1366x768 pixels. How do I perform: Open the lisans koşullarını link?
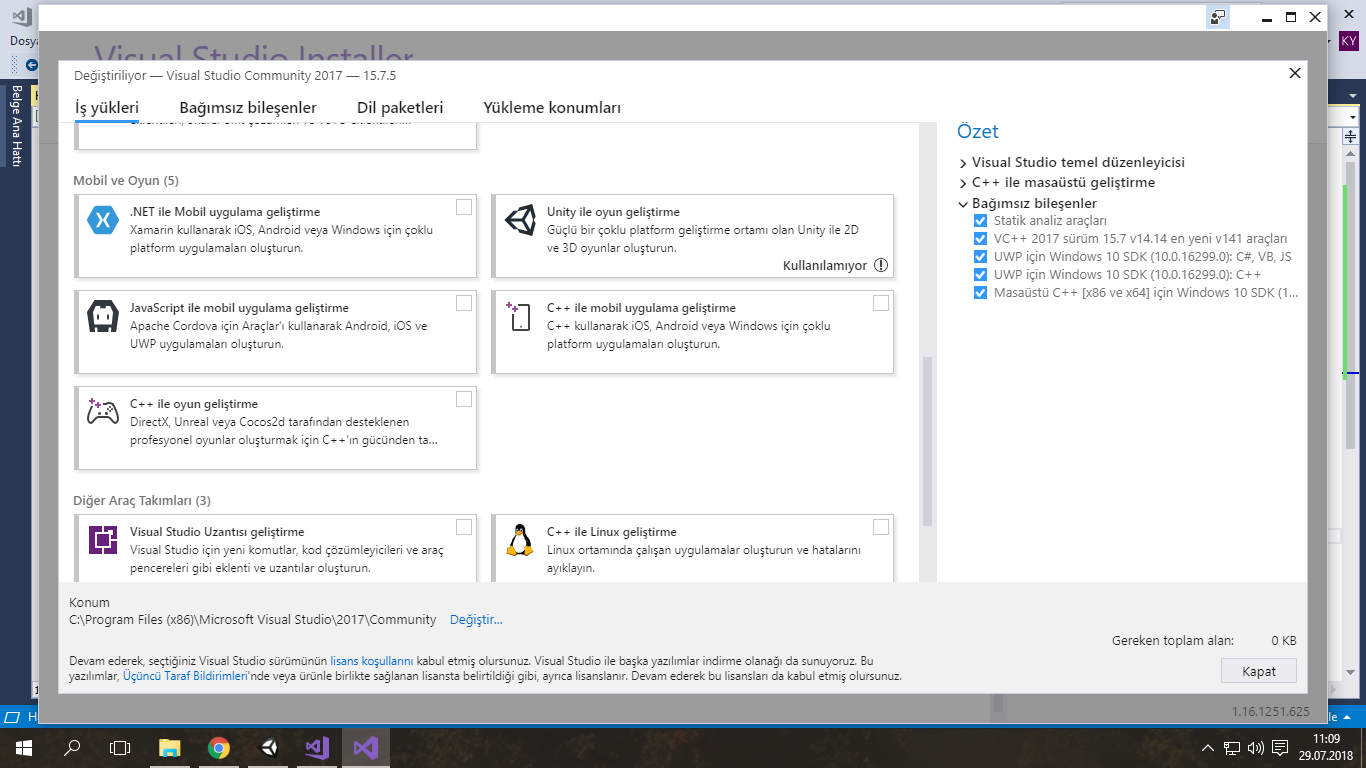coord(372,661)
